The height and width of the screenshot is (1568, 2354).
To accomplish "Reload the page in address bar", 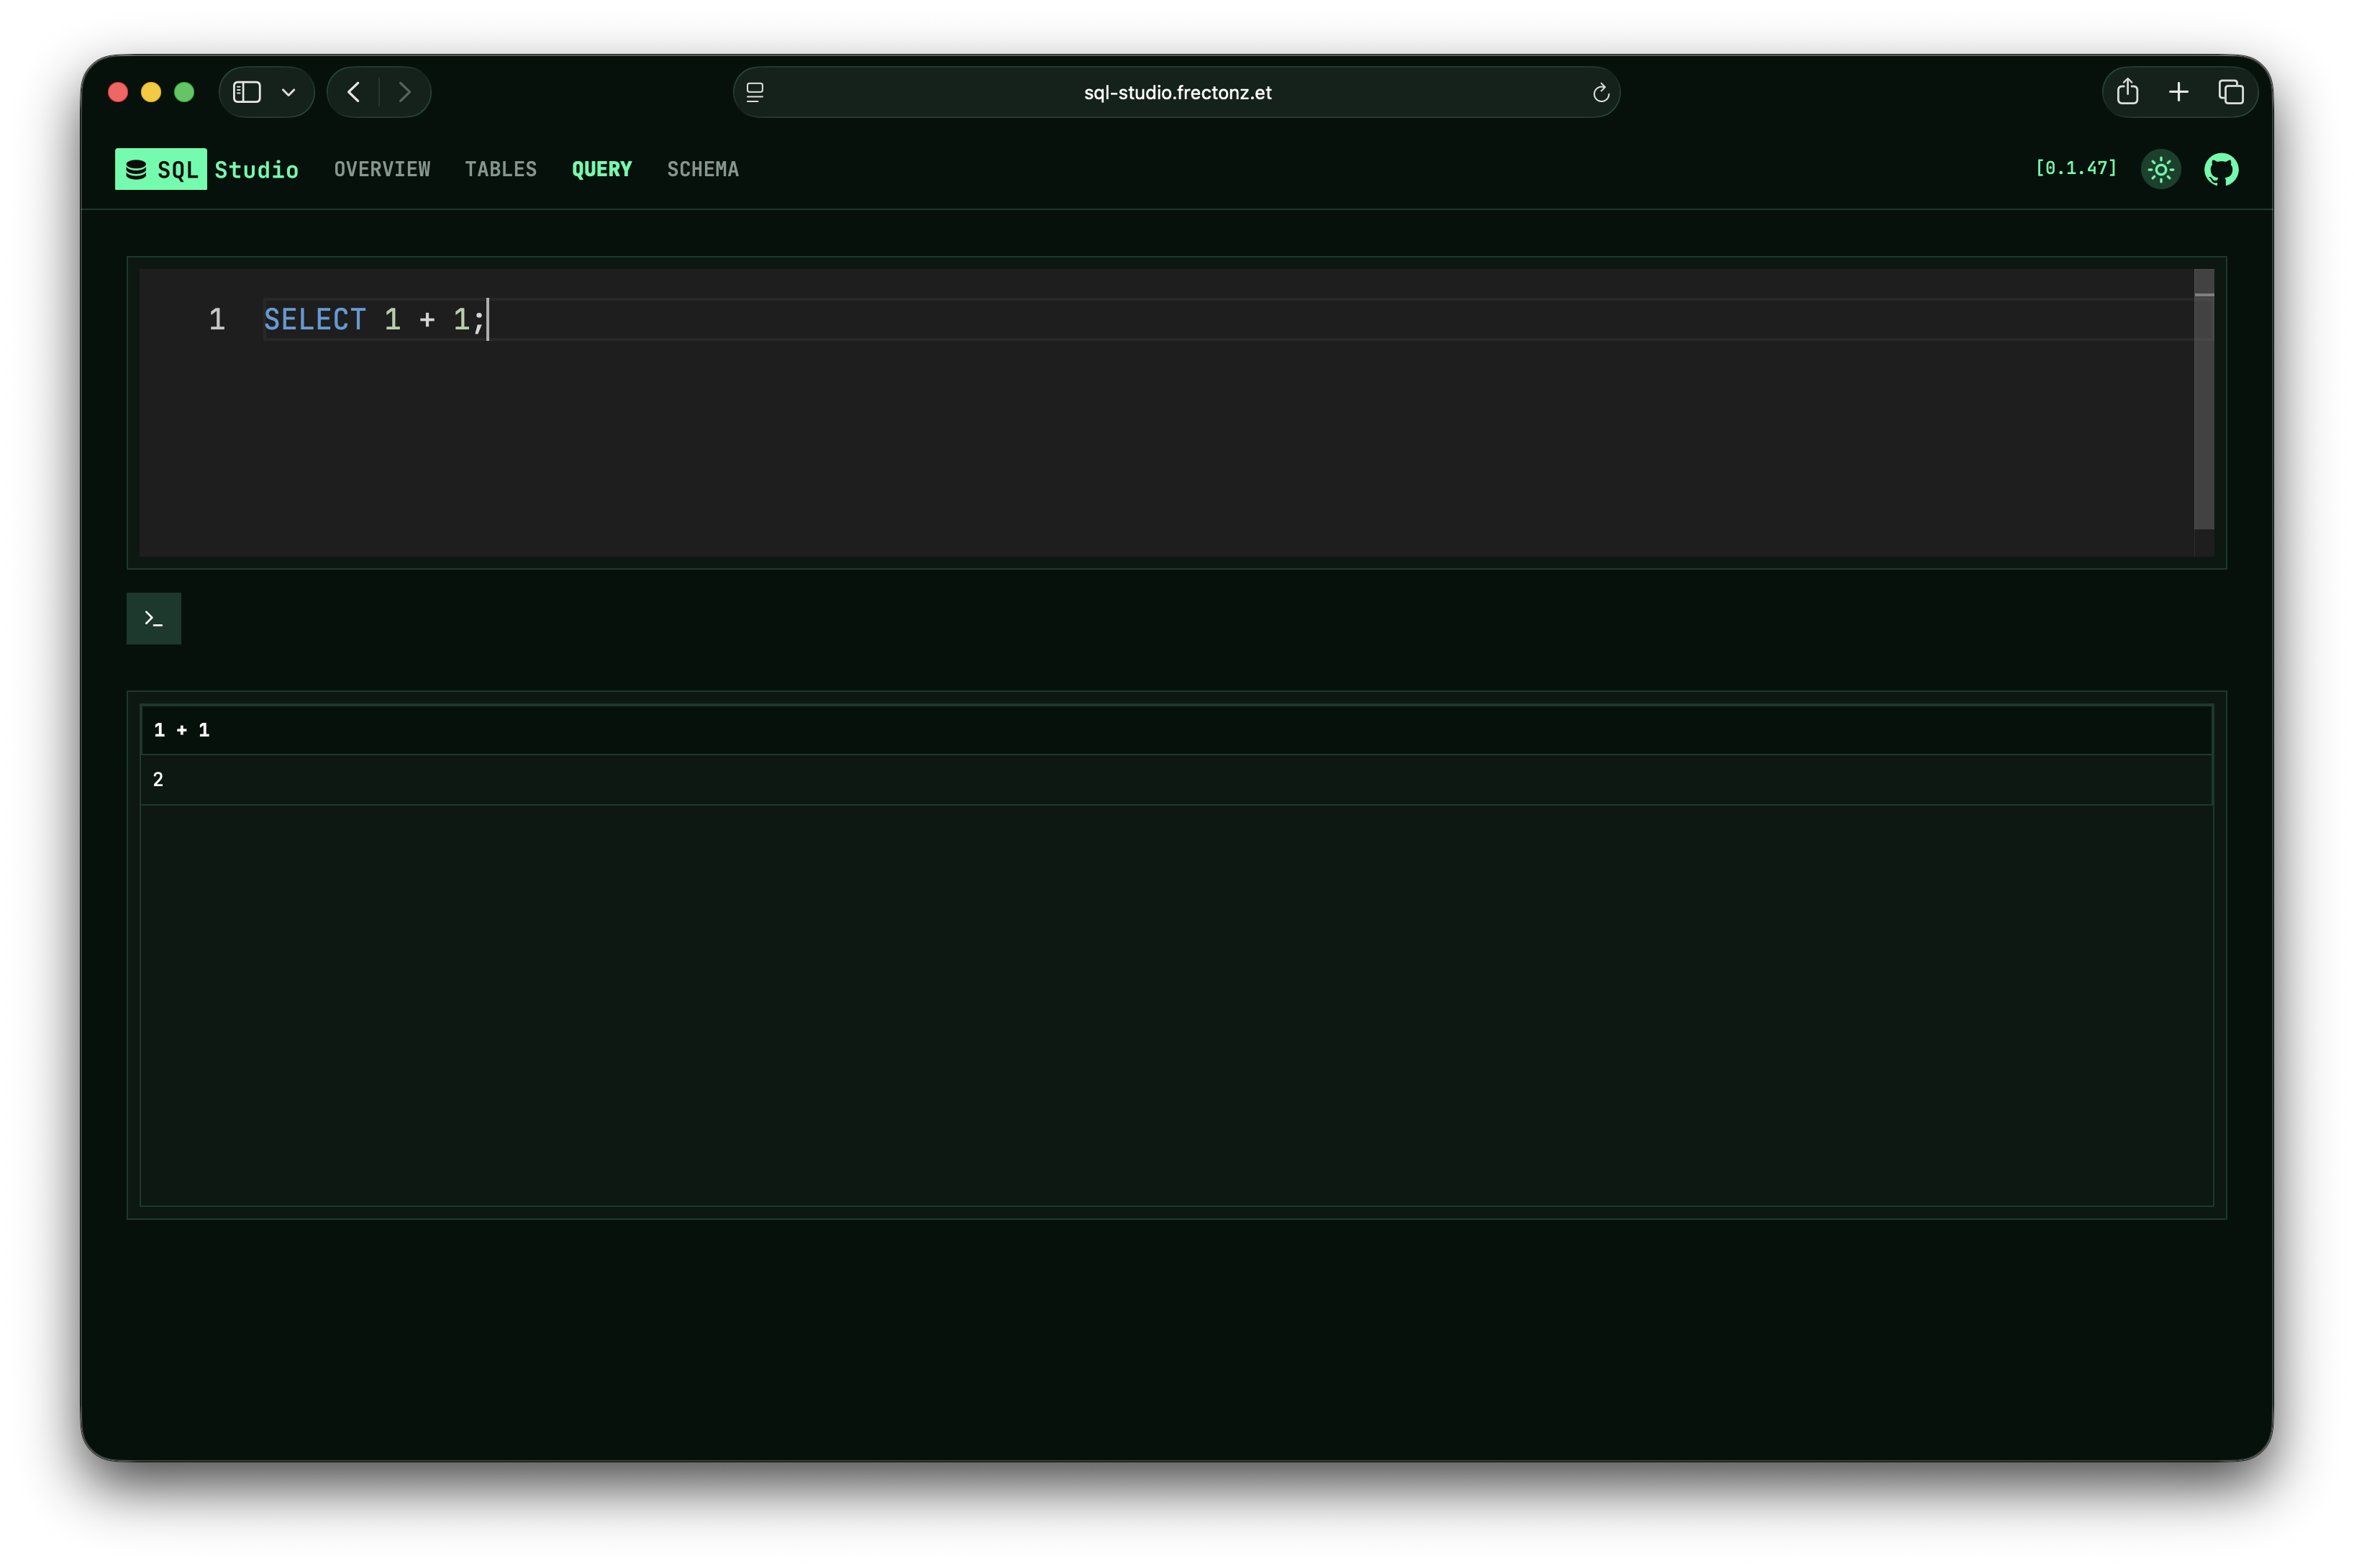I will tap(1600, 93).
